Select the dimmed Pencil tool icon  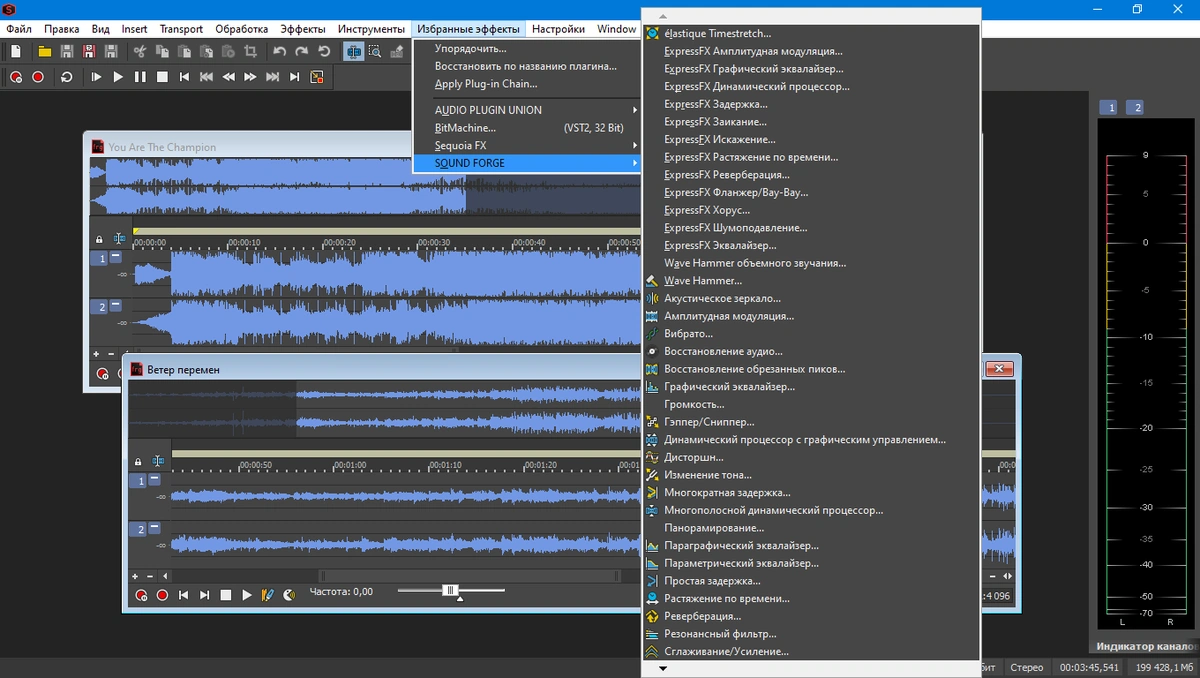click(x=397, y=51)
